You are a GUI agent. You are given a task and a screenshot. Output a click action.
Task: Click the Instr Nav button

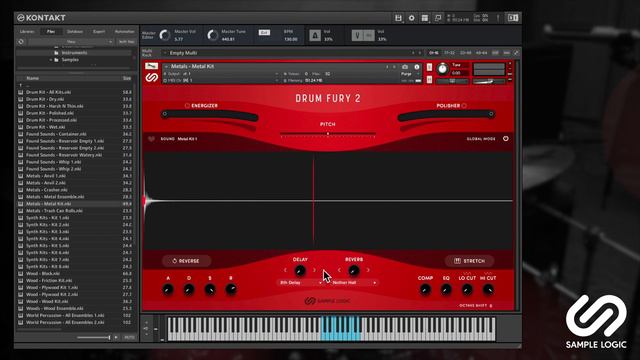pos(126,42)
